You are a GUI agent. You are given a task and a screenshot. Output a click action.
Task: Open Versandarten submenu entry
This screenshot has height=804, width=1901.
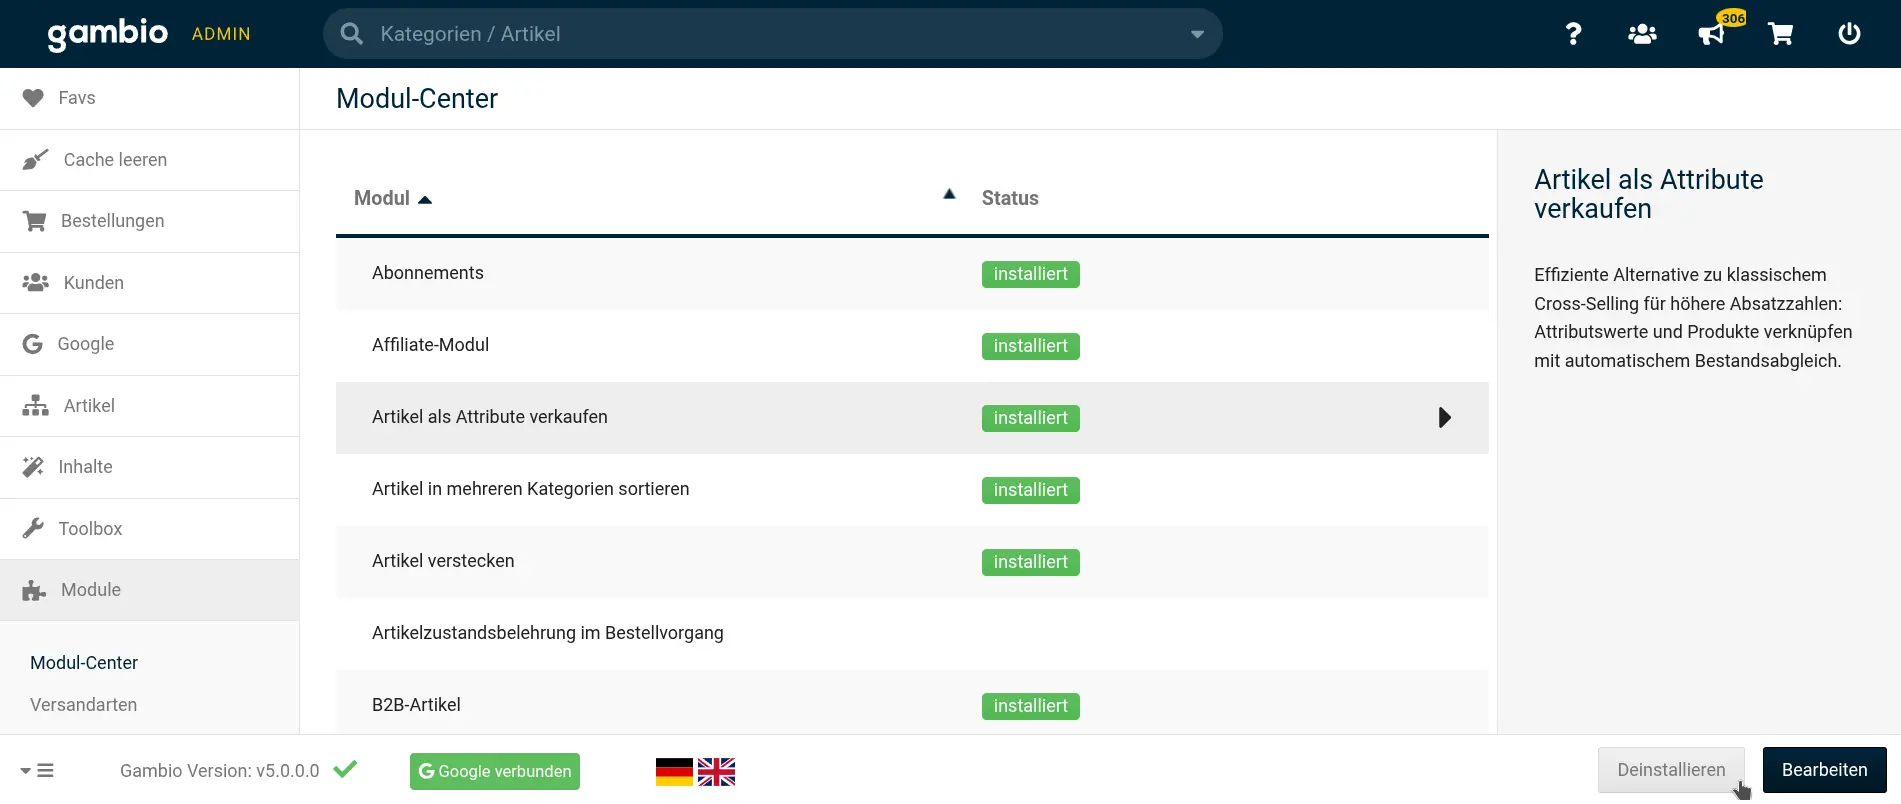click(84, 705)
